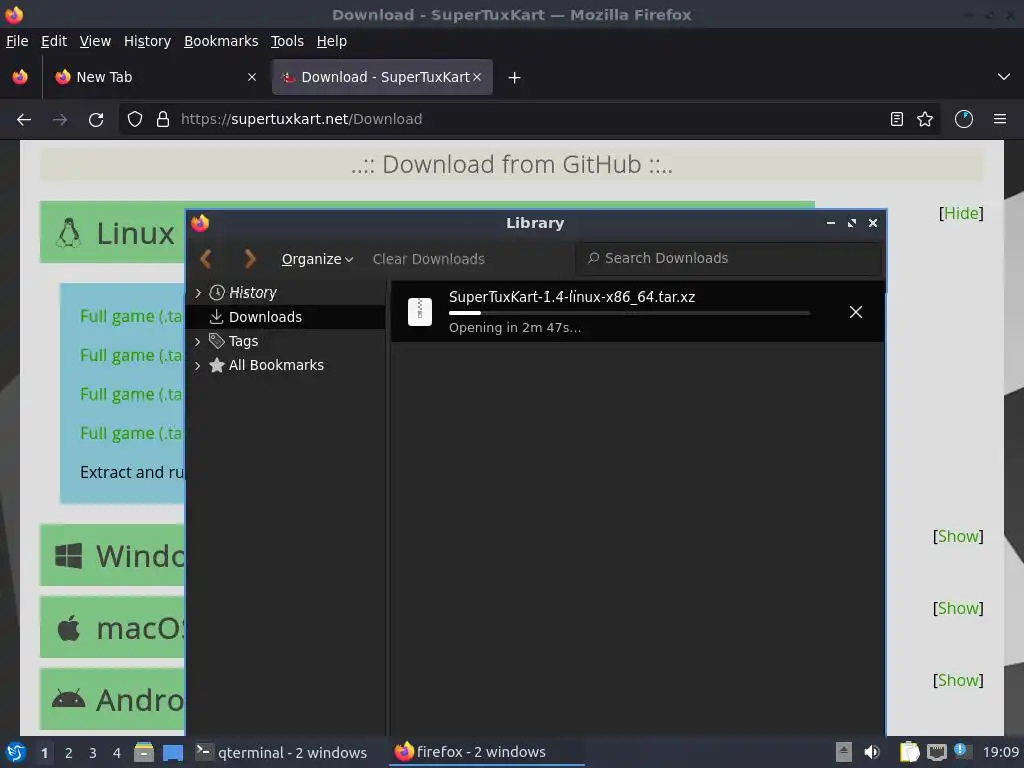This screenshot has width=1024, height=768.
Task: Open Firefox View pinned icon
Action: point(20,77)
